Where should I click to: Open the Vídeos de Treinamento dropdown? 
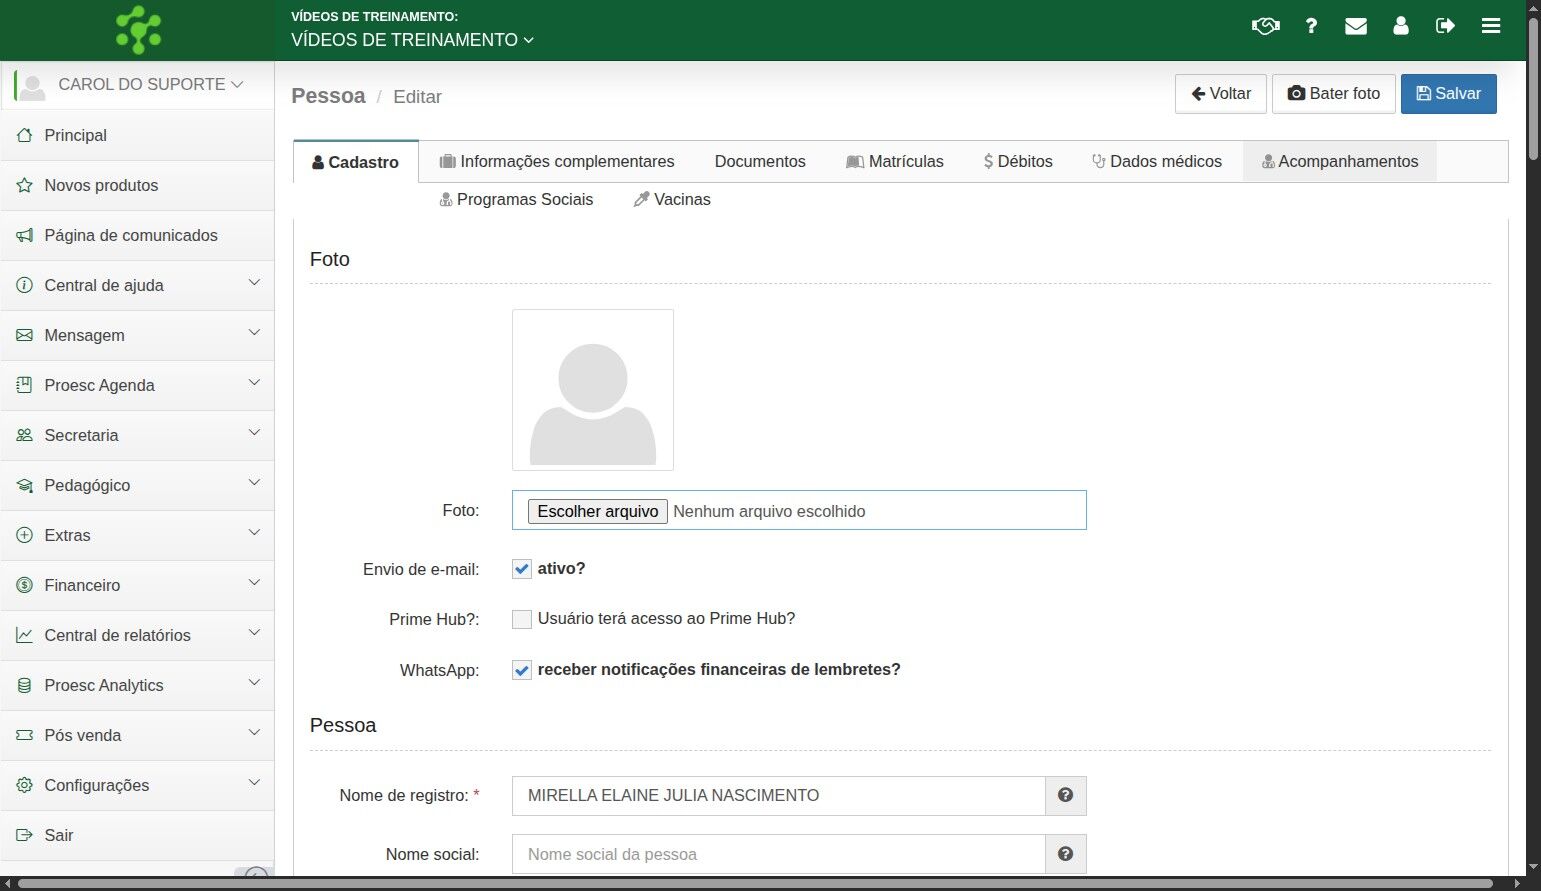412,40
